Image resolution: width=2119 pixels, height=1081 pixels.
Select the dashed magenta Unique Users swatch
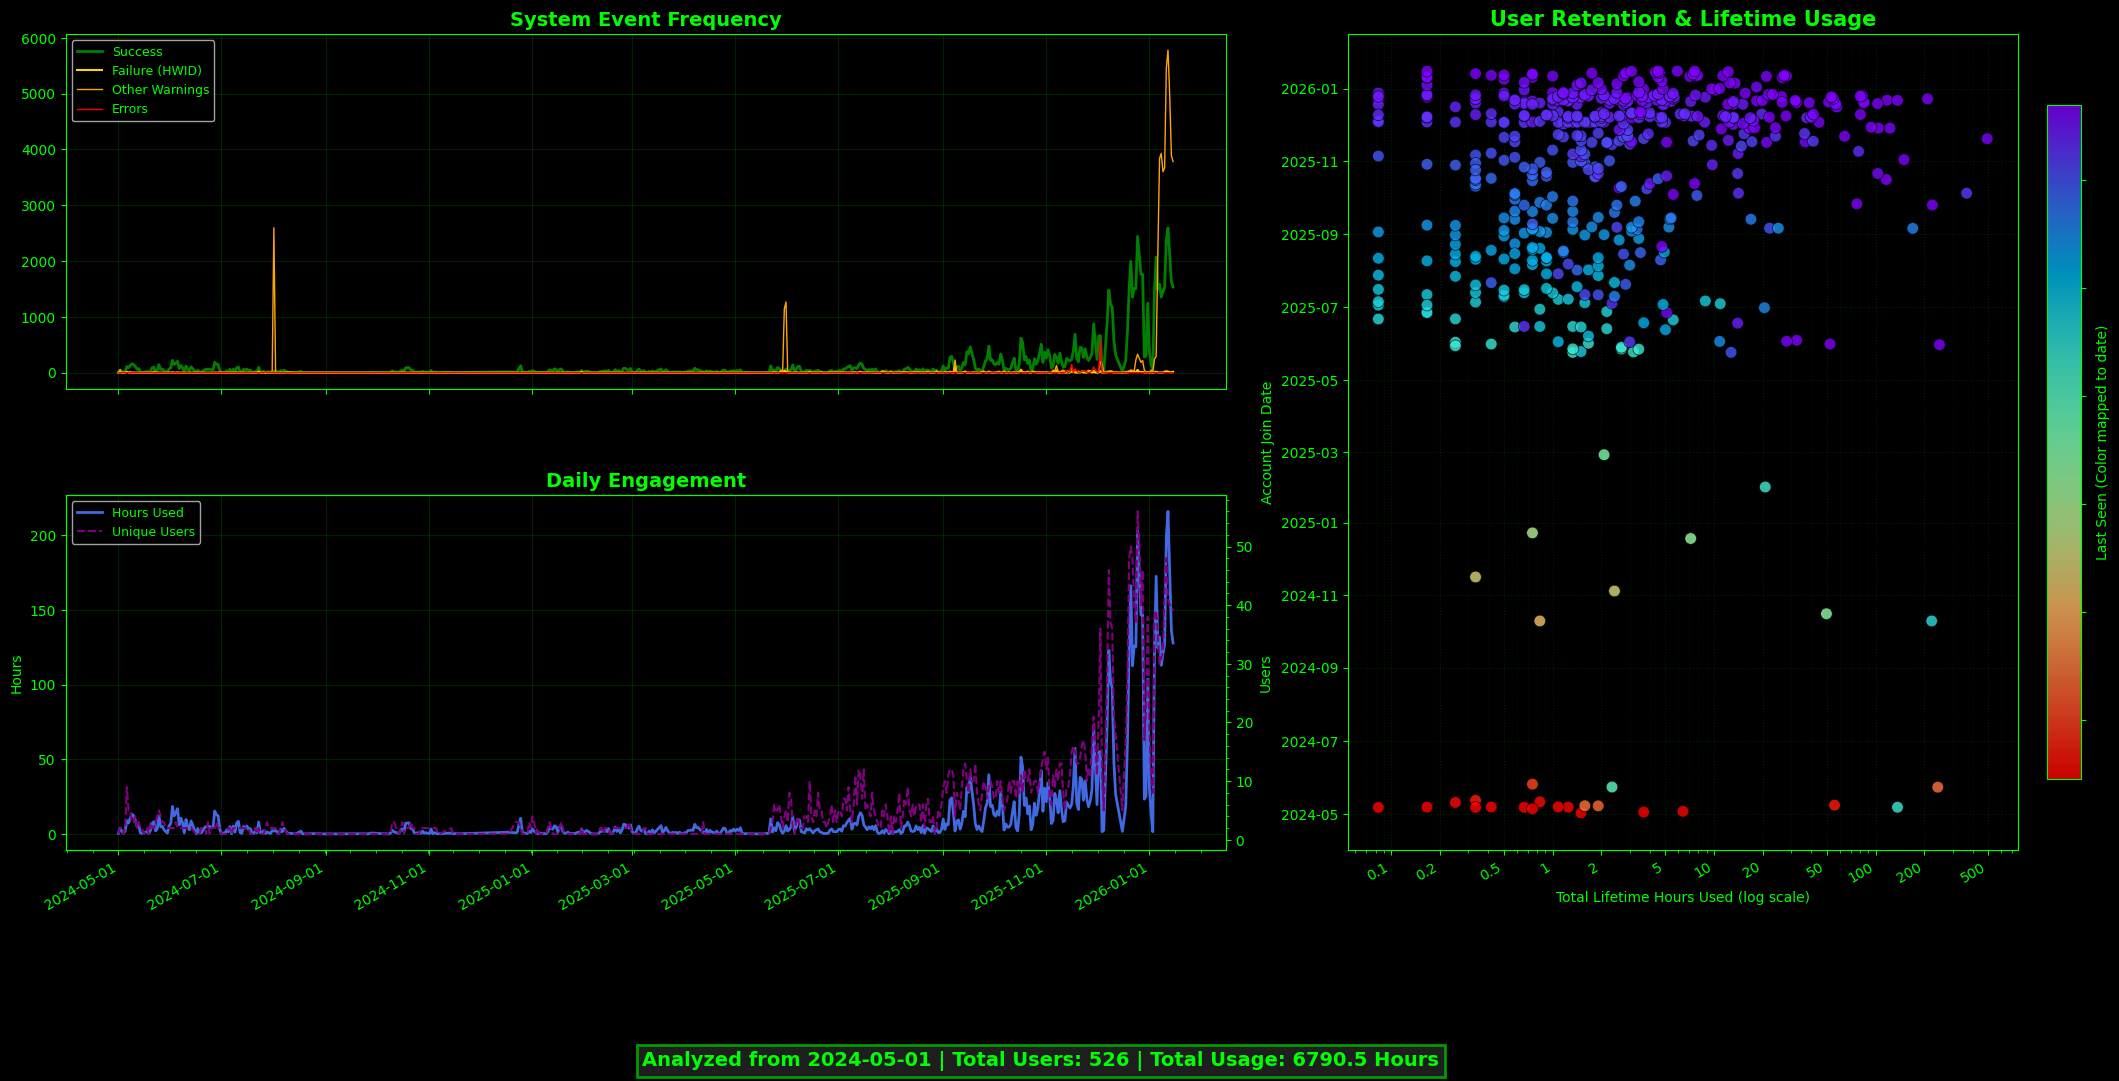pyautogui.click(x=89, y=531)
